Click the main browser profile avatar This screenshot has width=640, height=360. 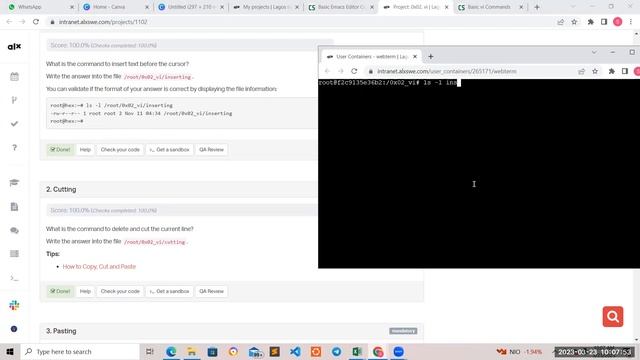tap(618, 22)
